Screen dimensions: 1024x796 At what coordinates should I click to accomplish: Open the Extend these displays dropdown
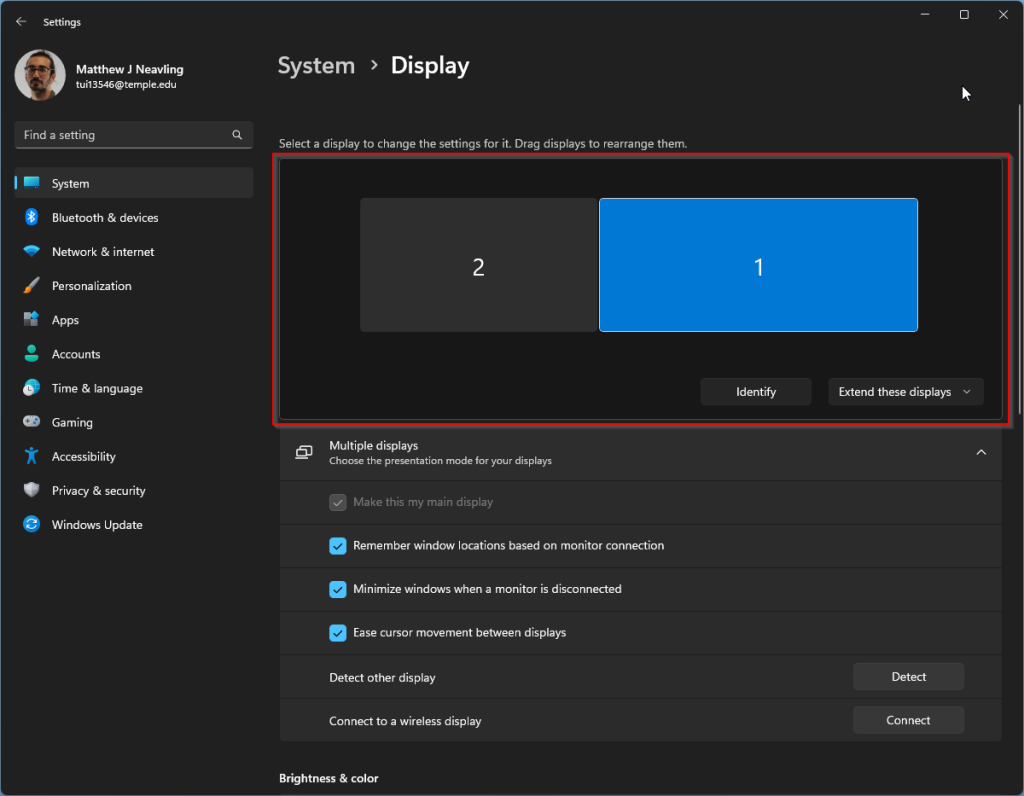tap(905, 392)
